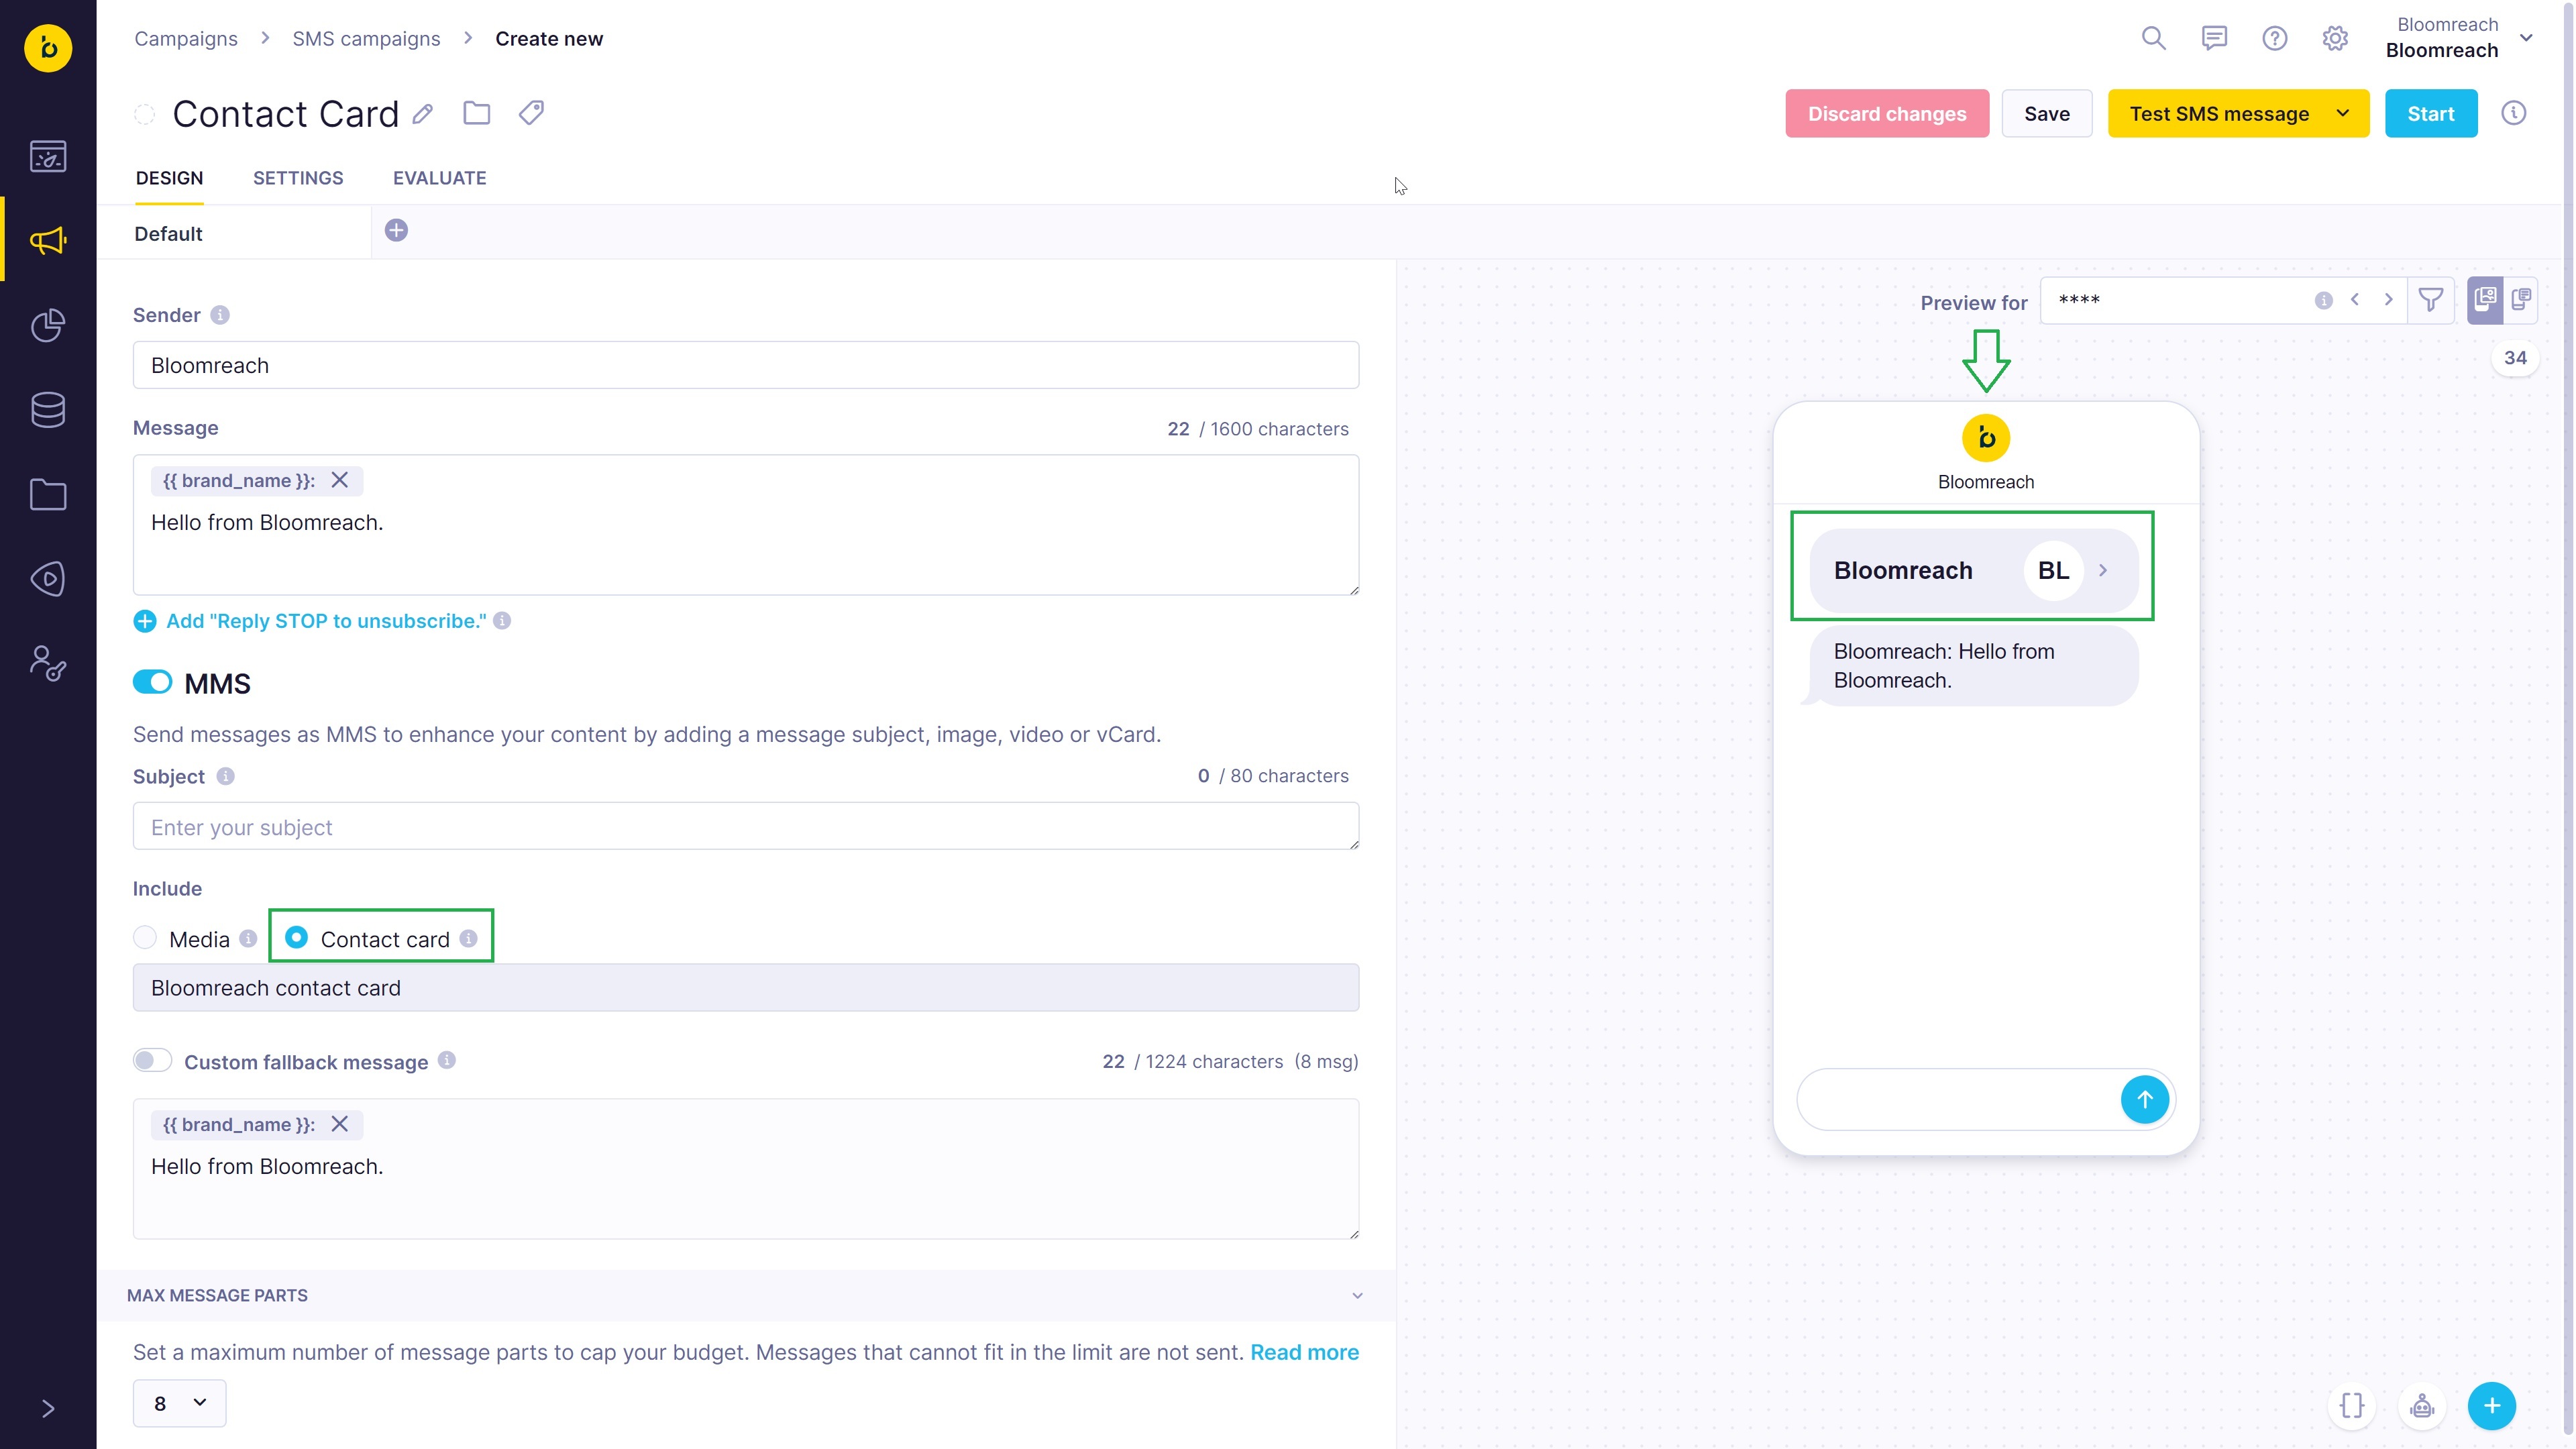
Task: Open the Test SMS message dropdown arrow
Action: click(x=2342, y=114)
